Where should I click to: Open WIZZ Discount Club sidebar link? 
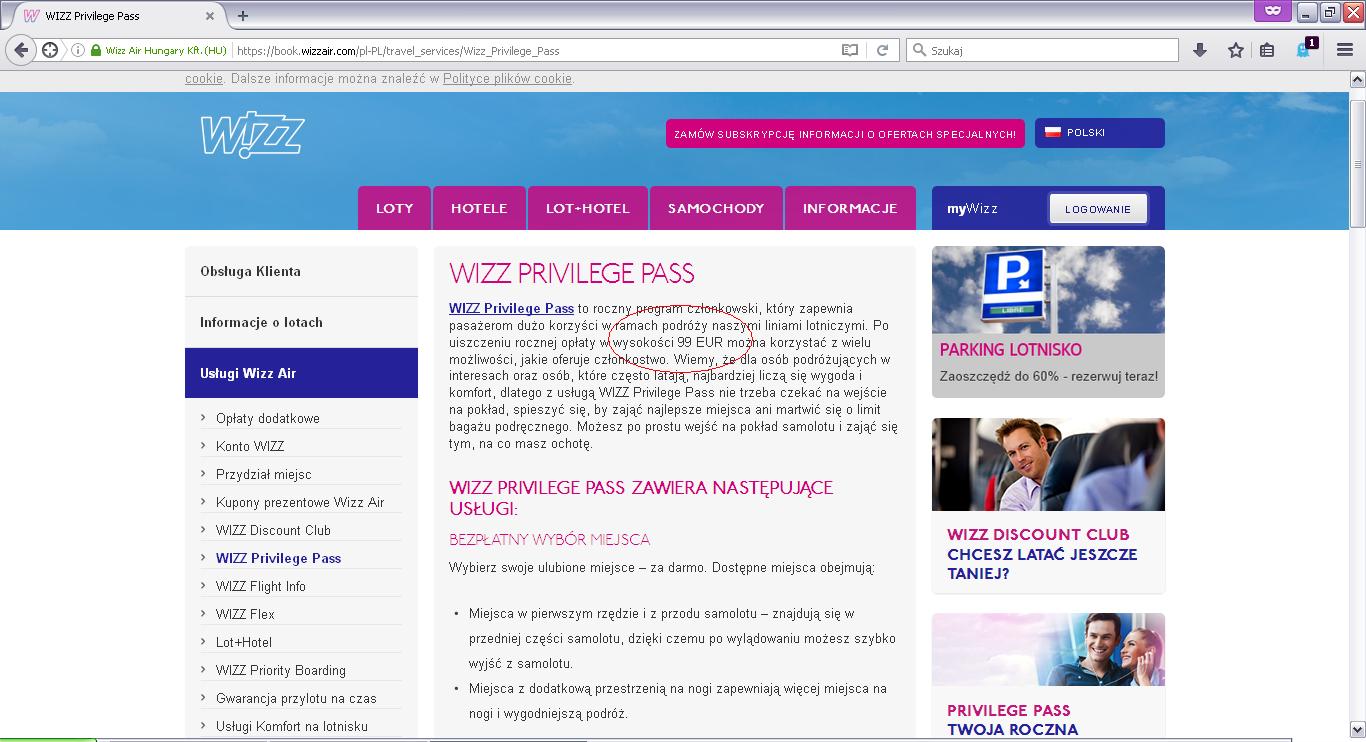[x=273, y=530]
